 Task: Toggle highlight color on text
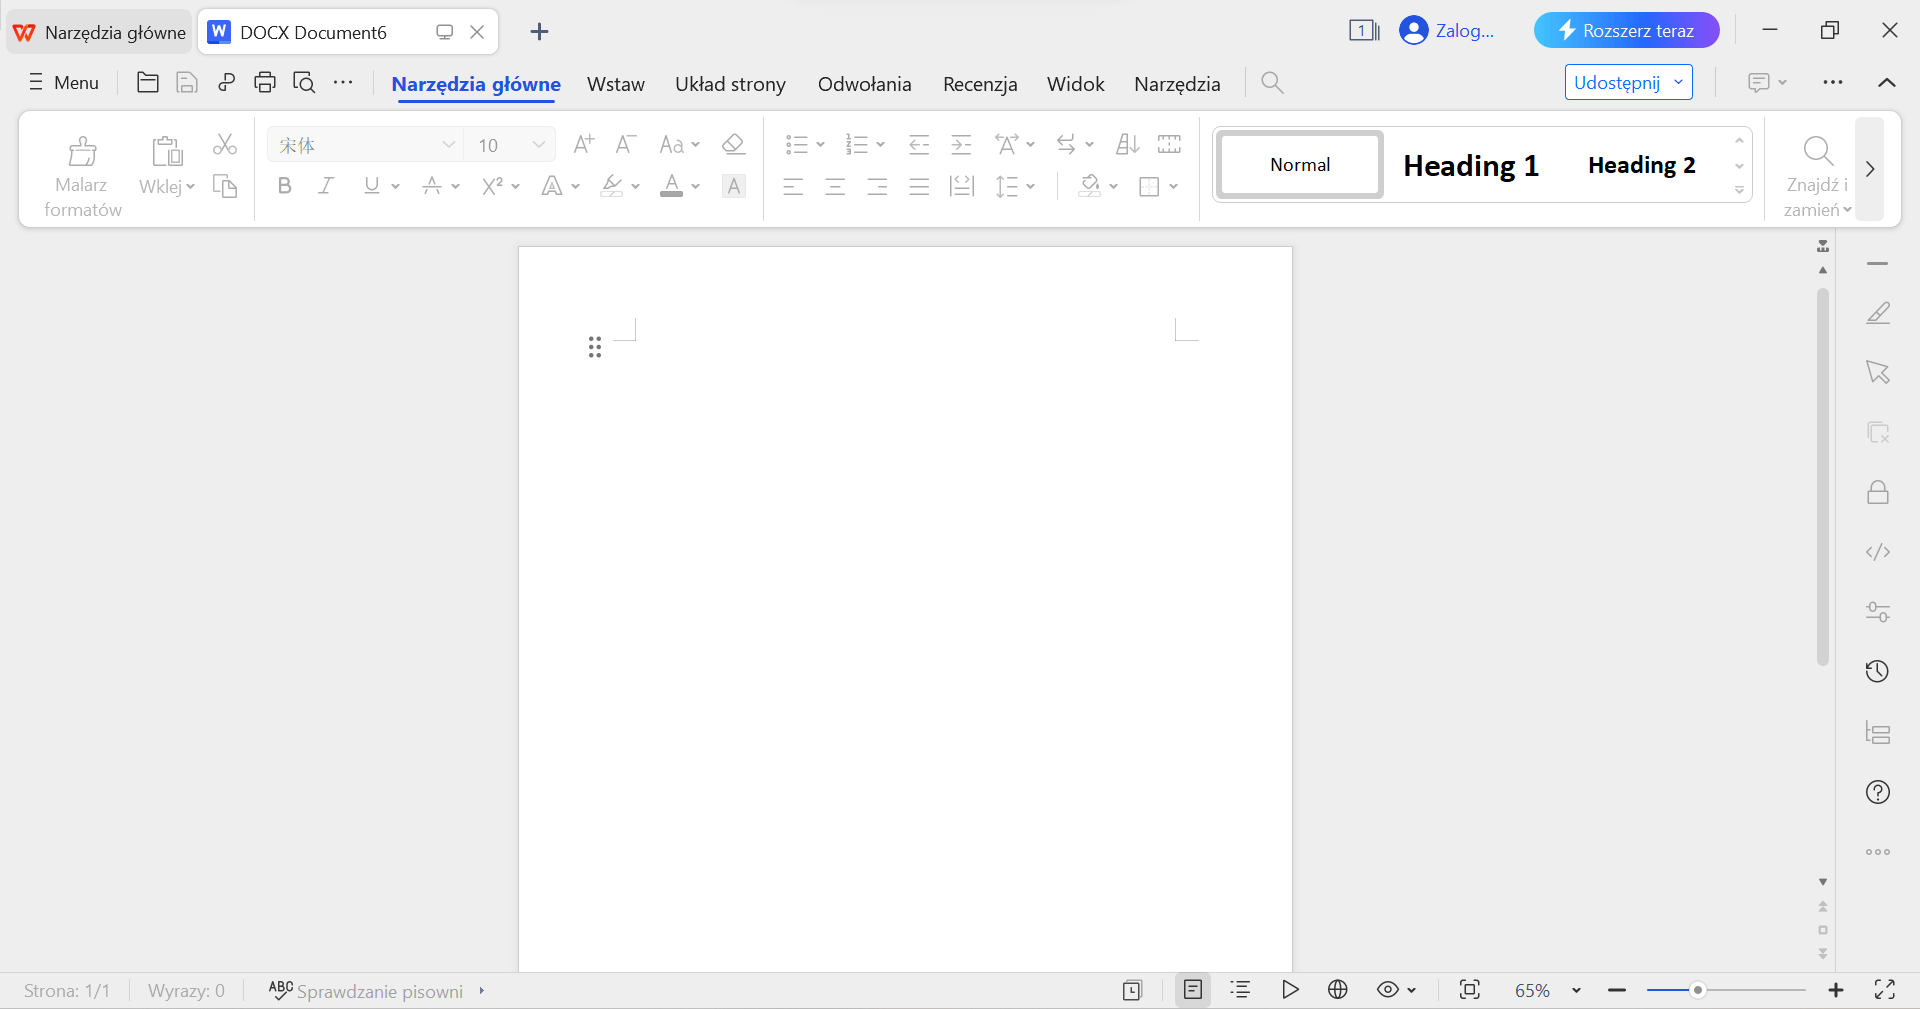pos(612,186)
